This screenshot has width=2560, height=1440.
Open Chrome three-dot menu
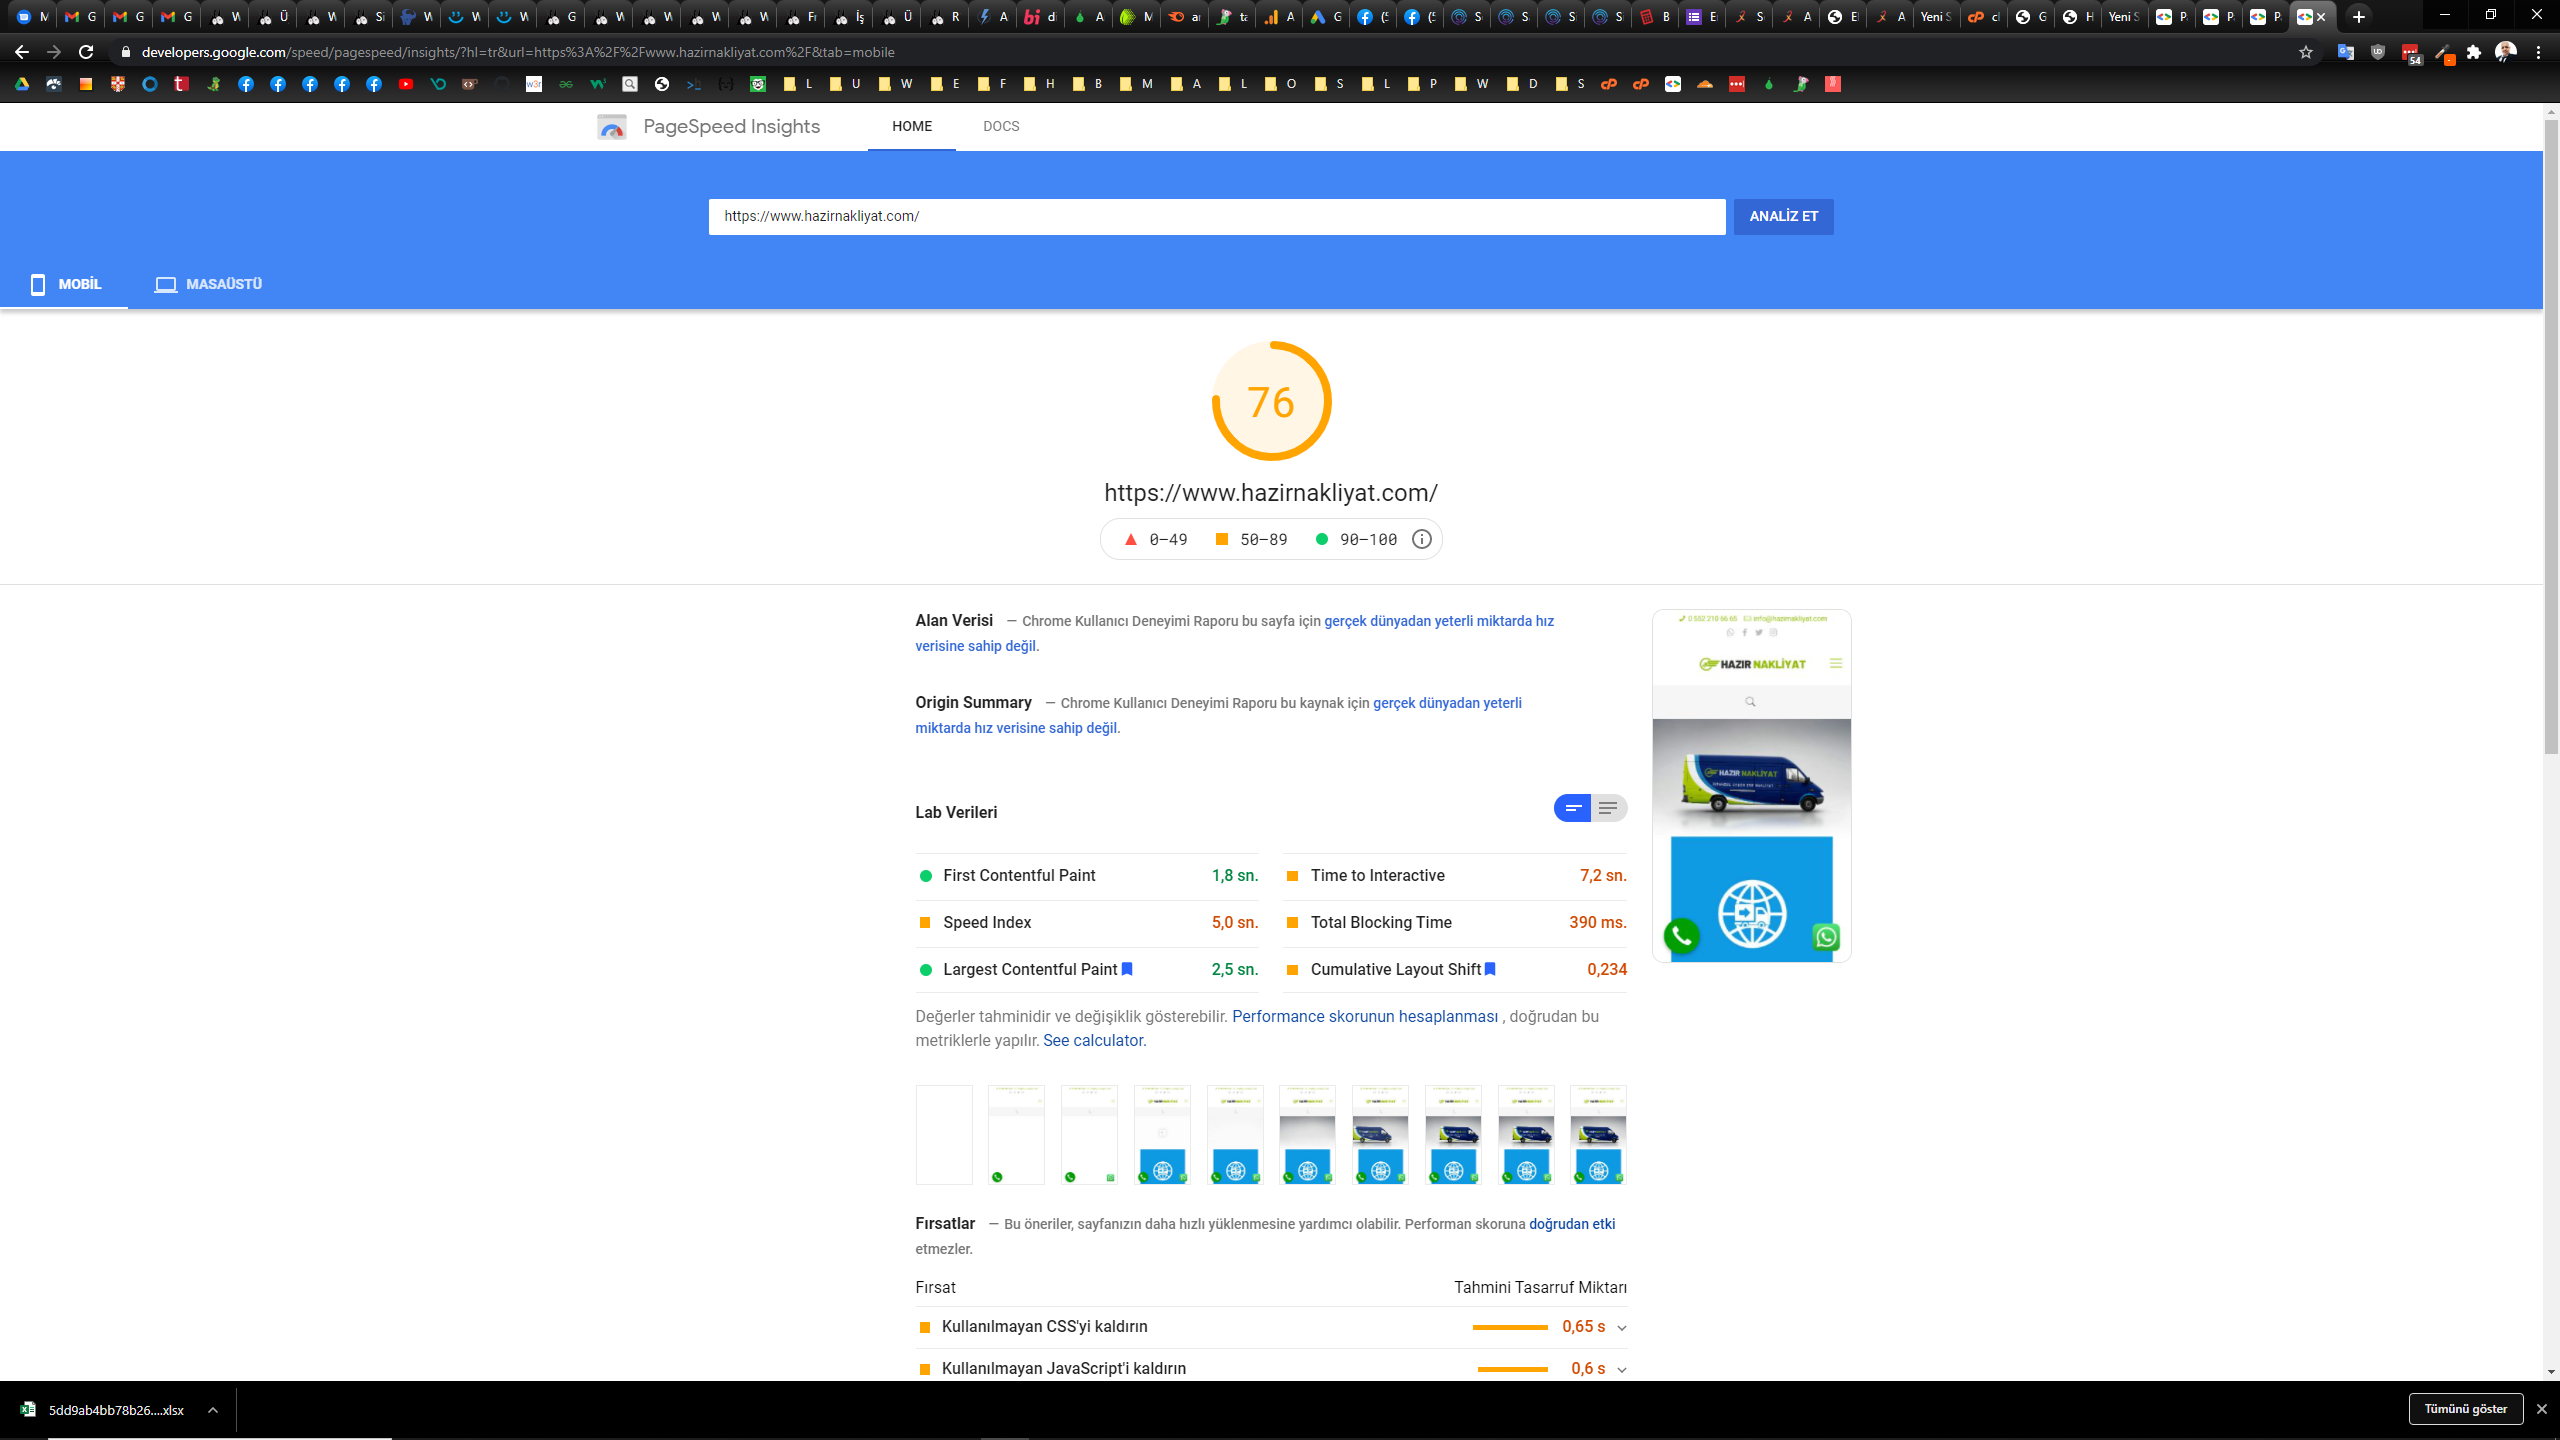pyautogui.click(x=2538, y=52)
